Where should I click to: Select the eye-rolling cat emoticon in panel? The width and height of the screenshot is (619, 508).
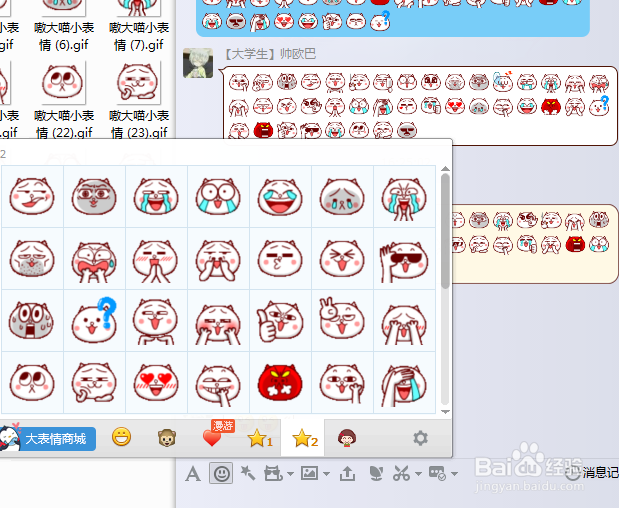32,382
